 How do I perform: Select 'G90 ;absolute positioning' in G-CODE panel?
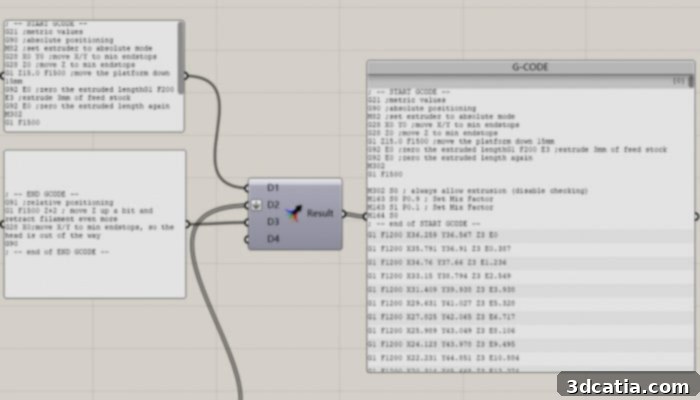pos(421,108)
